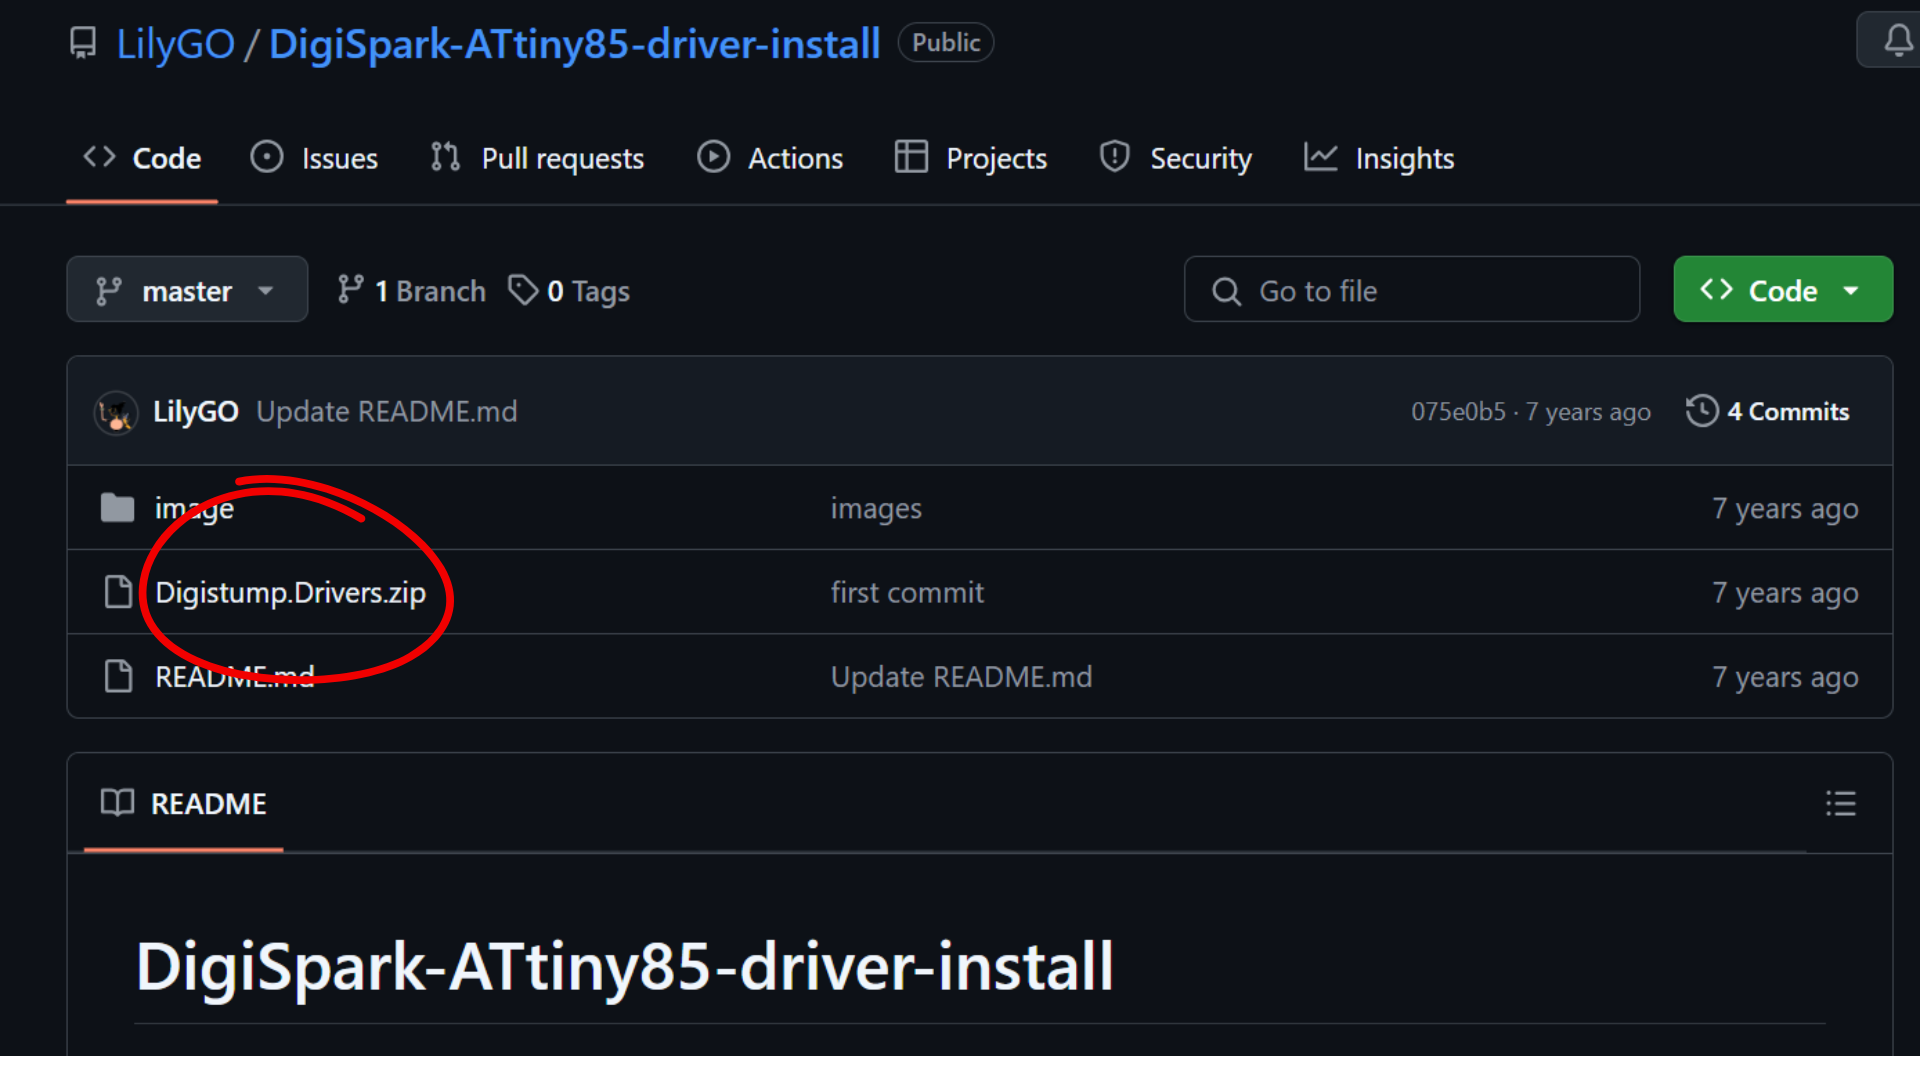The image size is (1920, 1080).
Task: Click the file icon for README.md
Action: [118, 676]
